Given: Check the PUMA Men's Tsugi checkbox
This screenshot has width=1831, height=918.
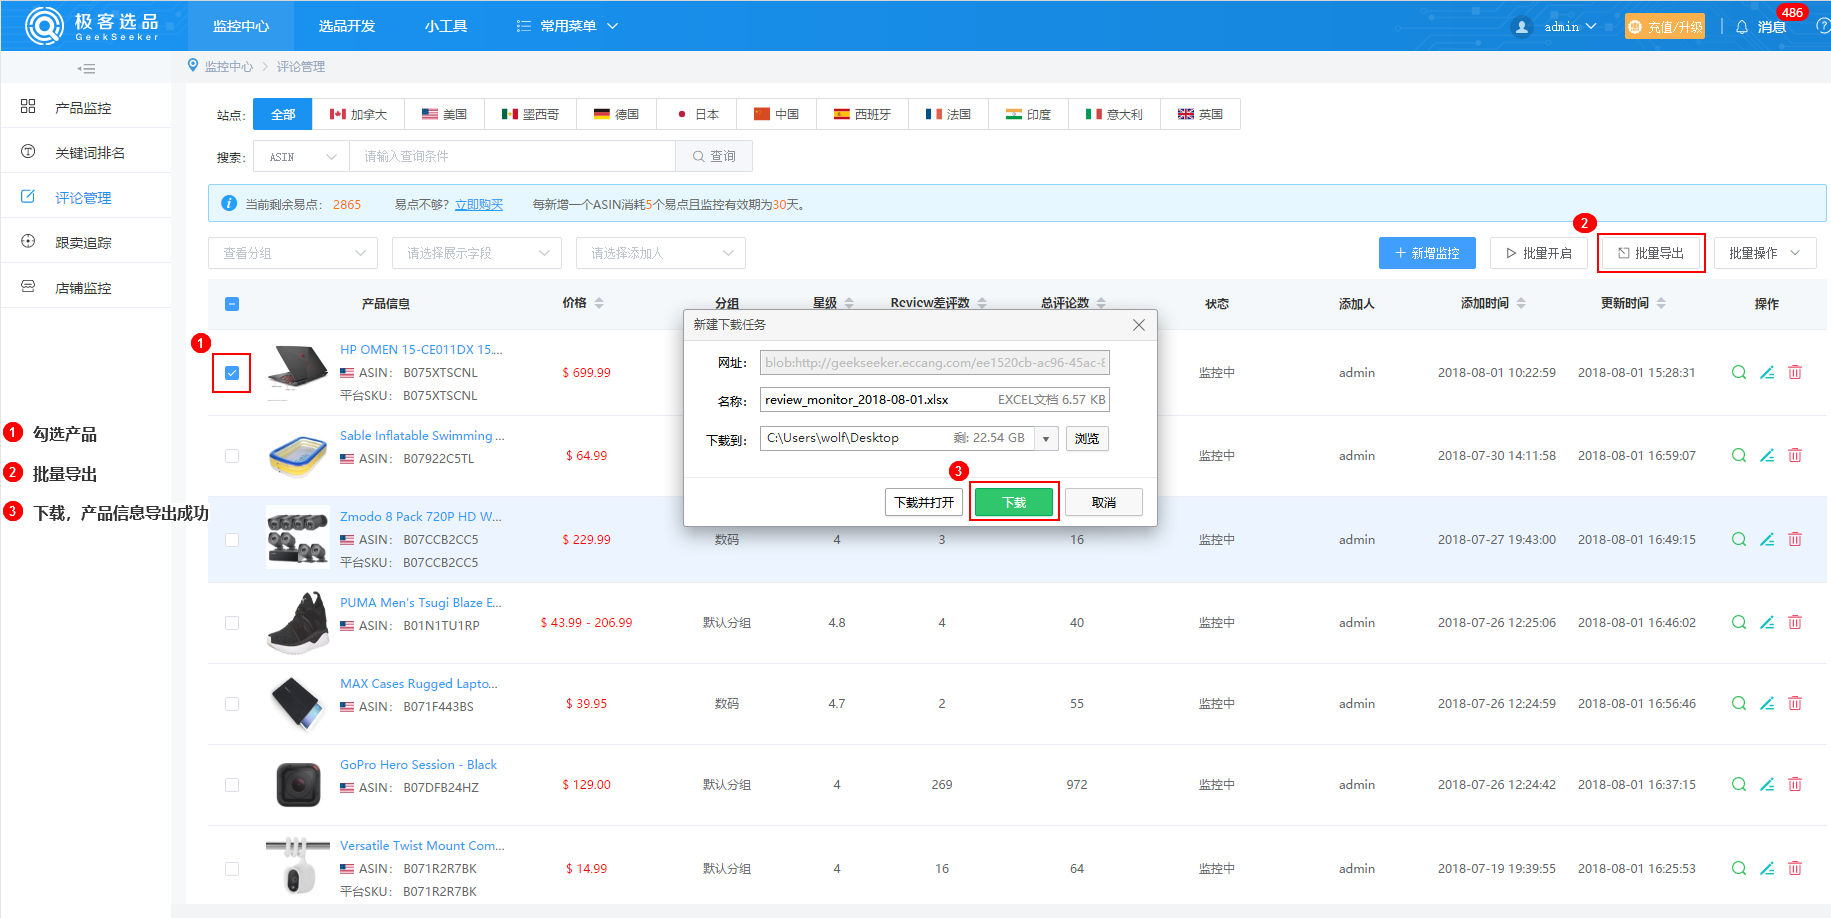Looking at the screenshot, I should (232, 623).
